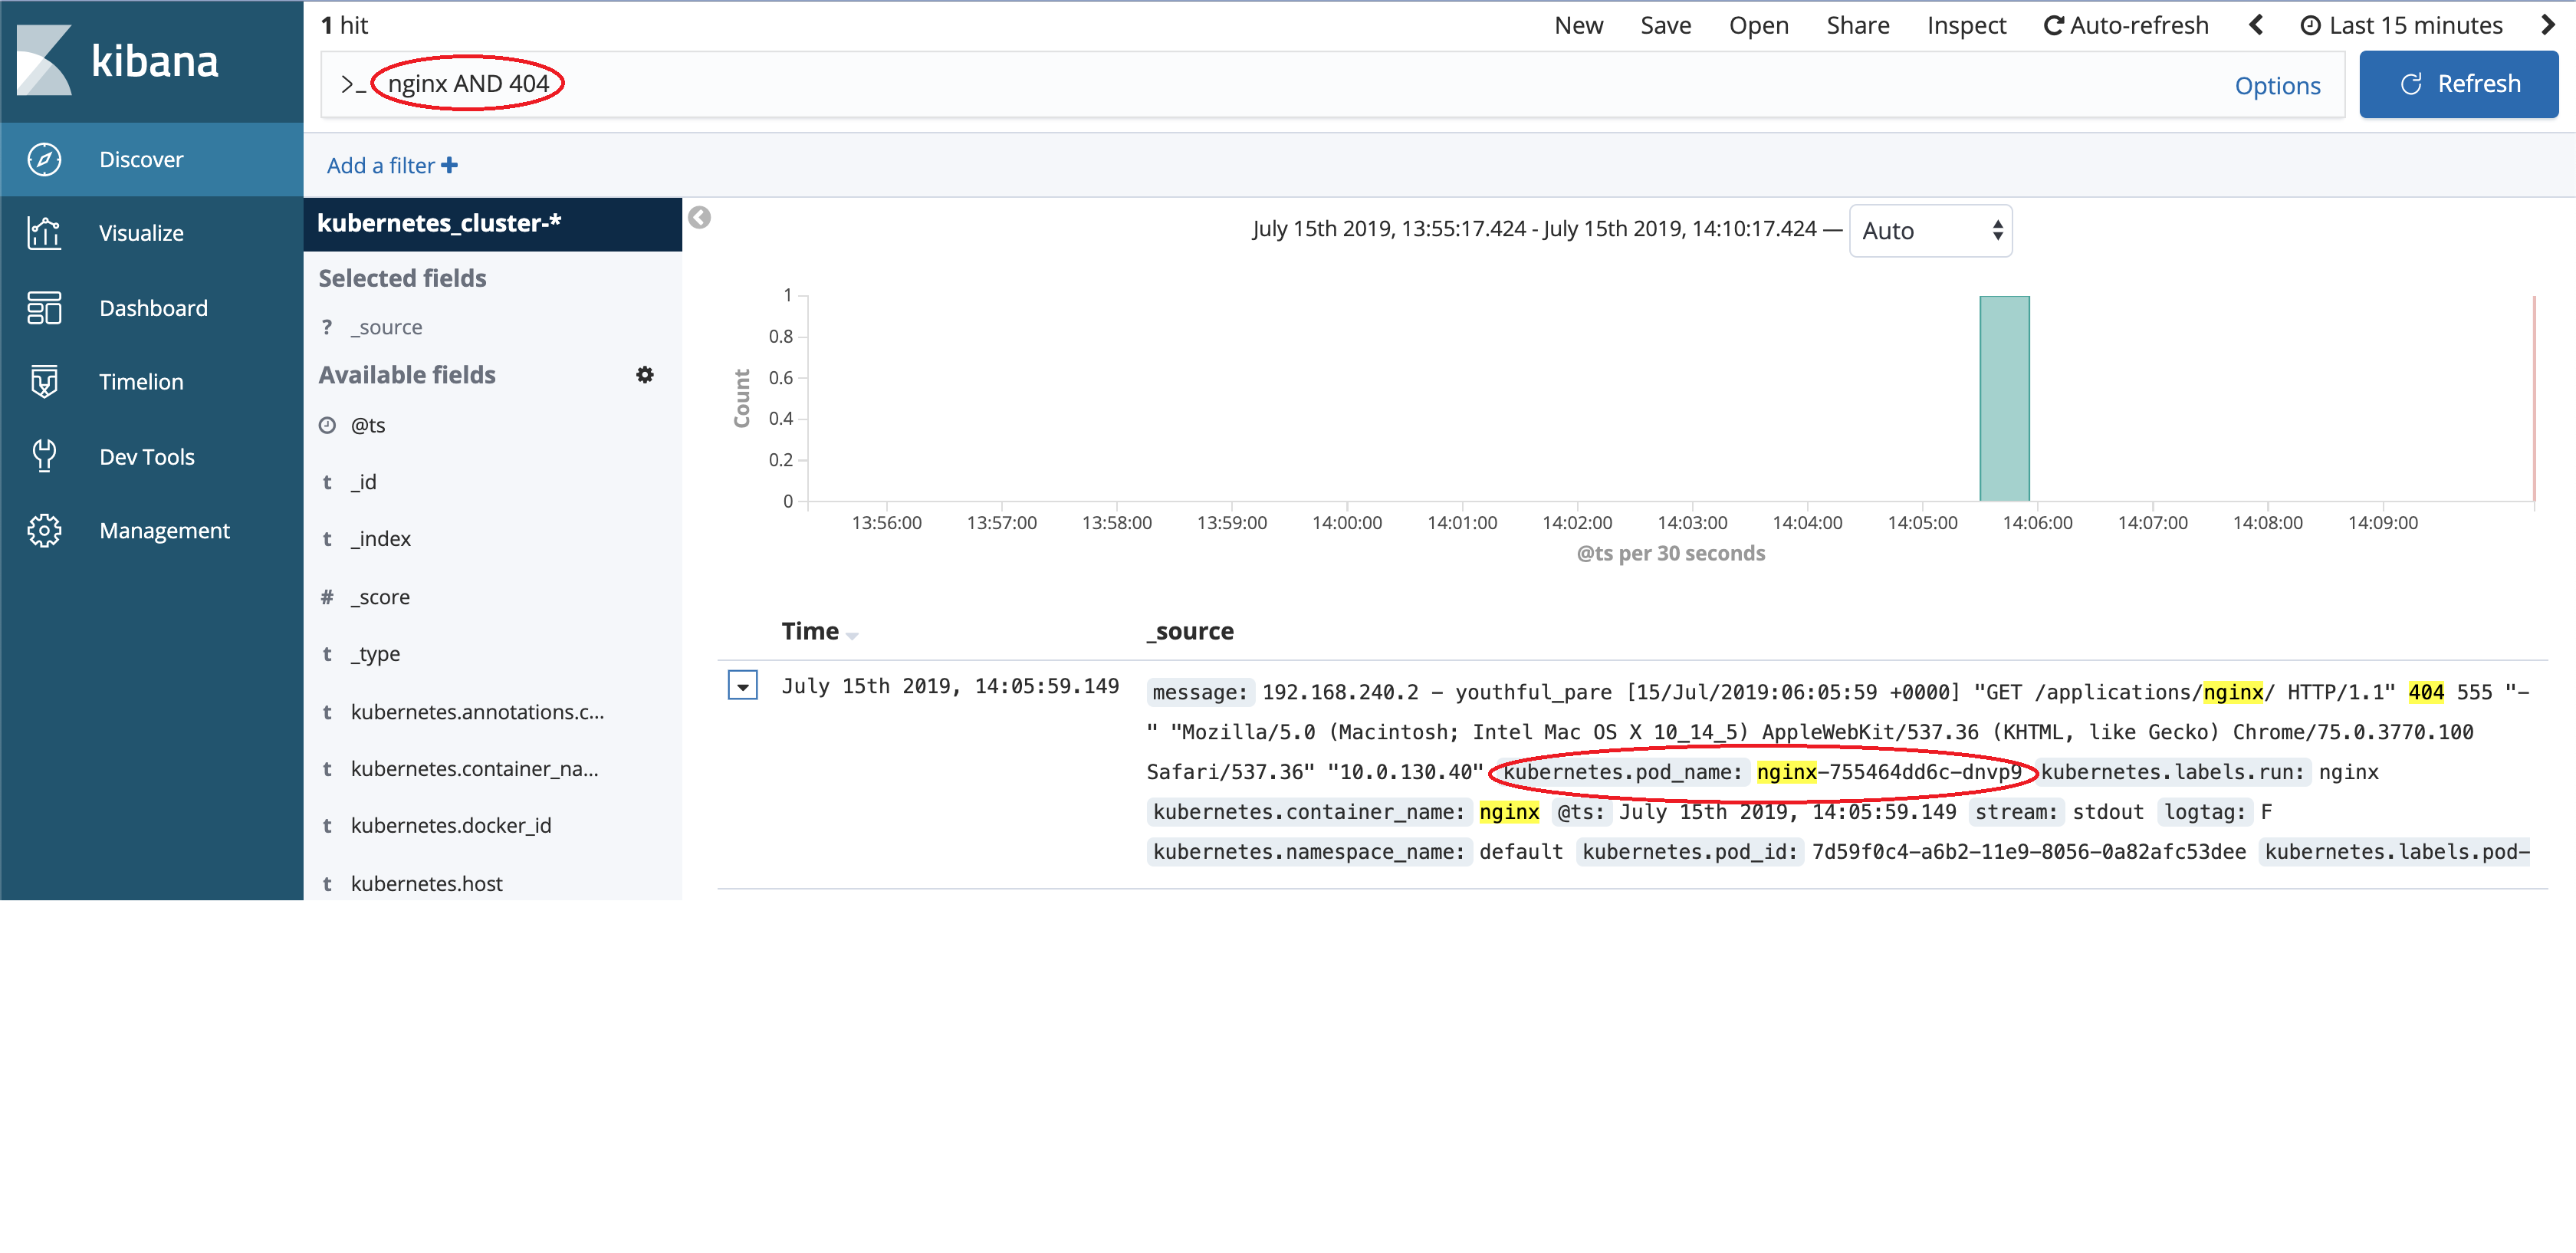
Task: Click the nginx AND 404 query field
Action: point(468,84)
